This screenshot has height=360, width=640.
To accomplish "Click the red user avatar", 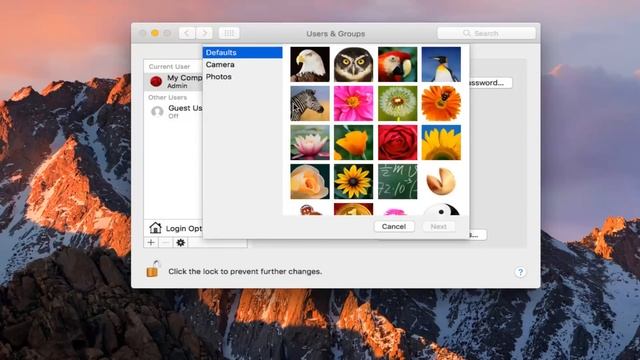I will 156,82.
